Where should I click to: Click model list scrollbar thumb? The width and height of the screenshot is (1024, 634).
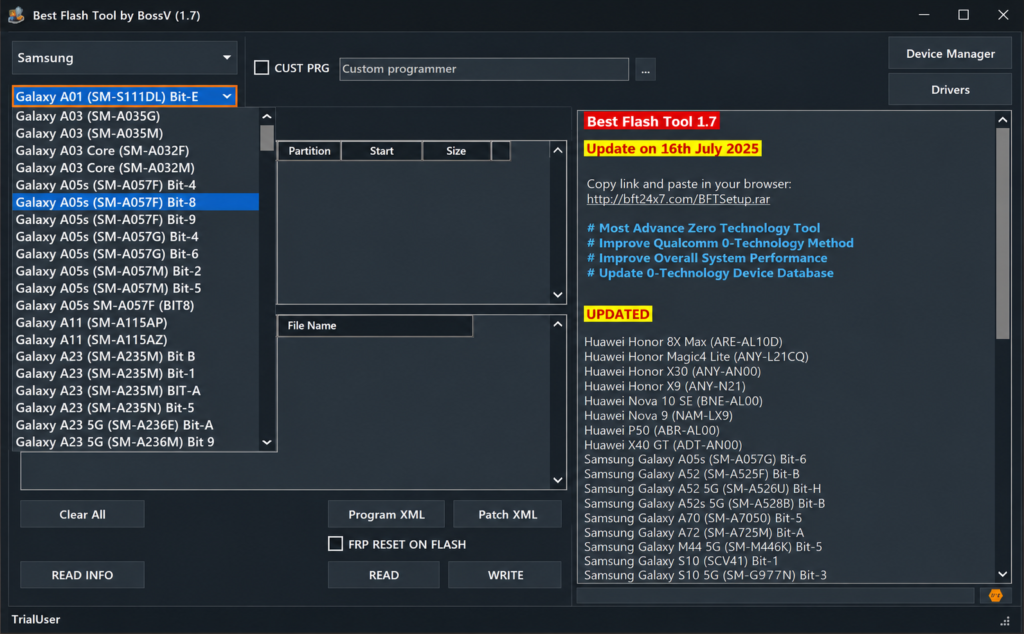266,138
